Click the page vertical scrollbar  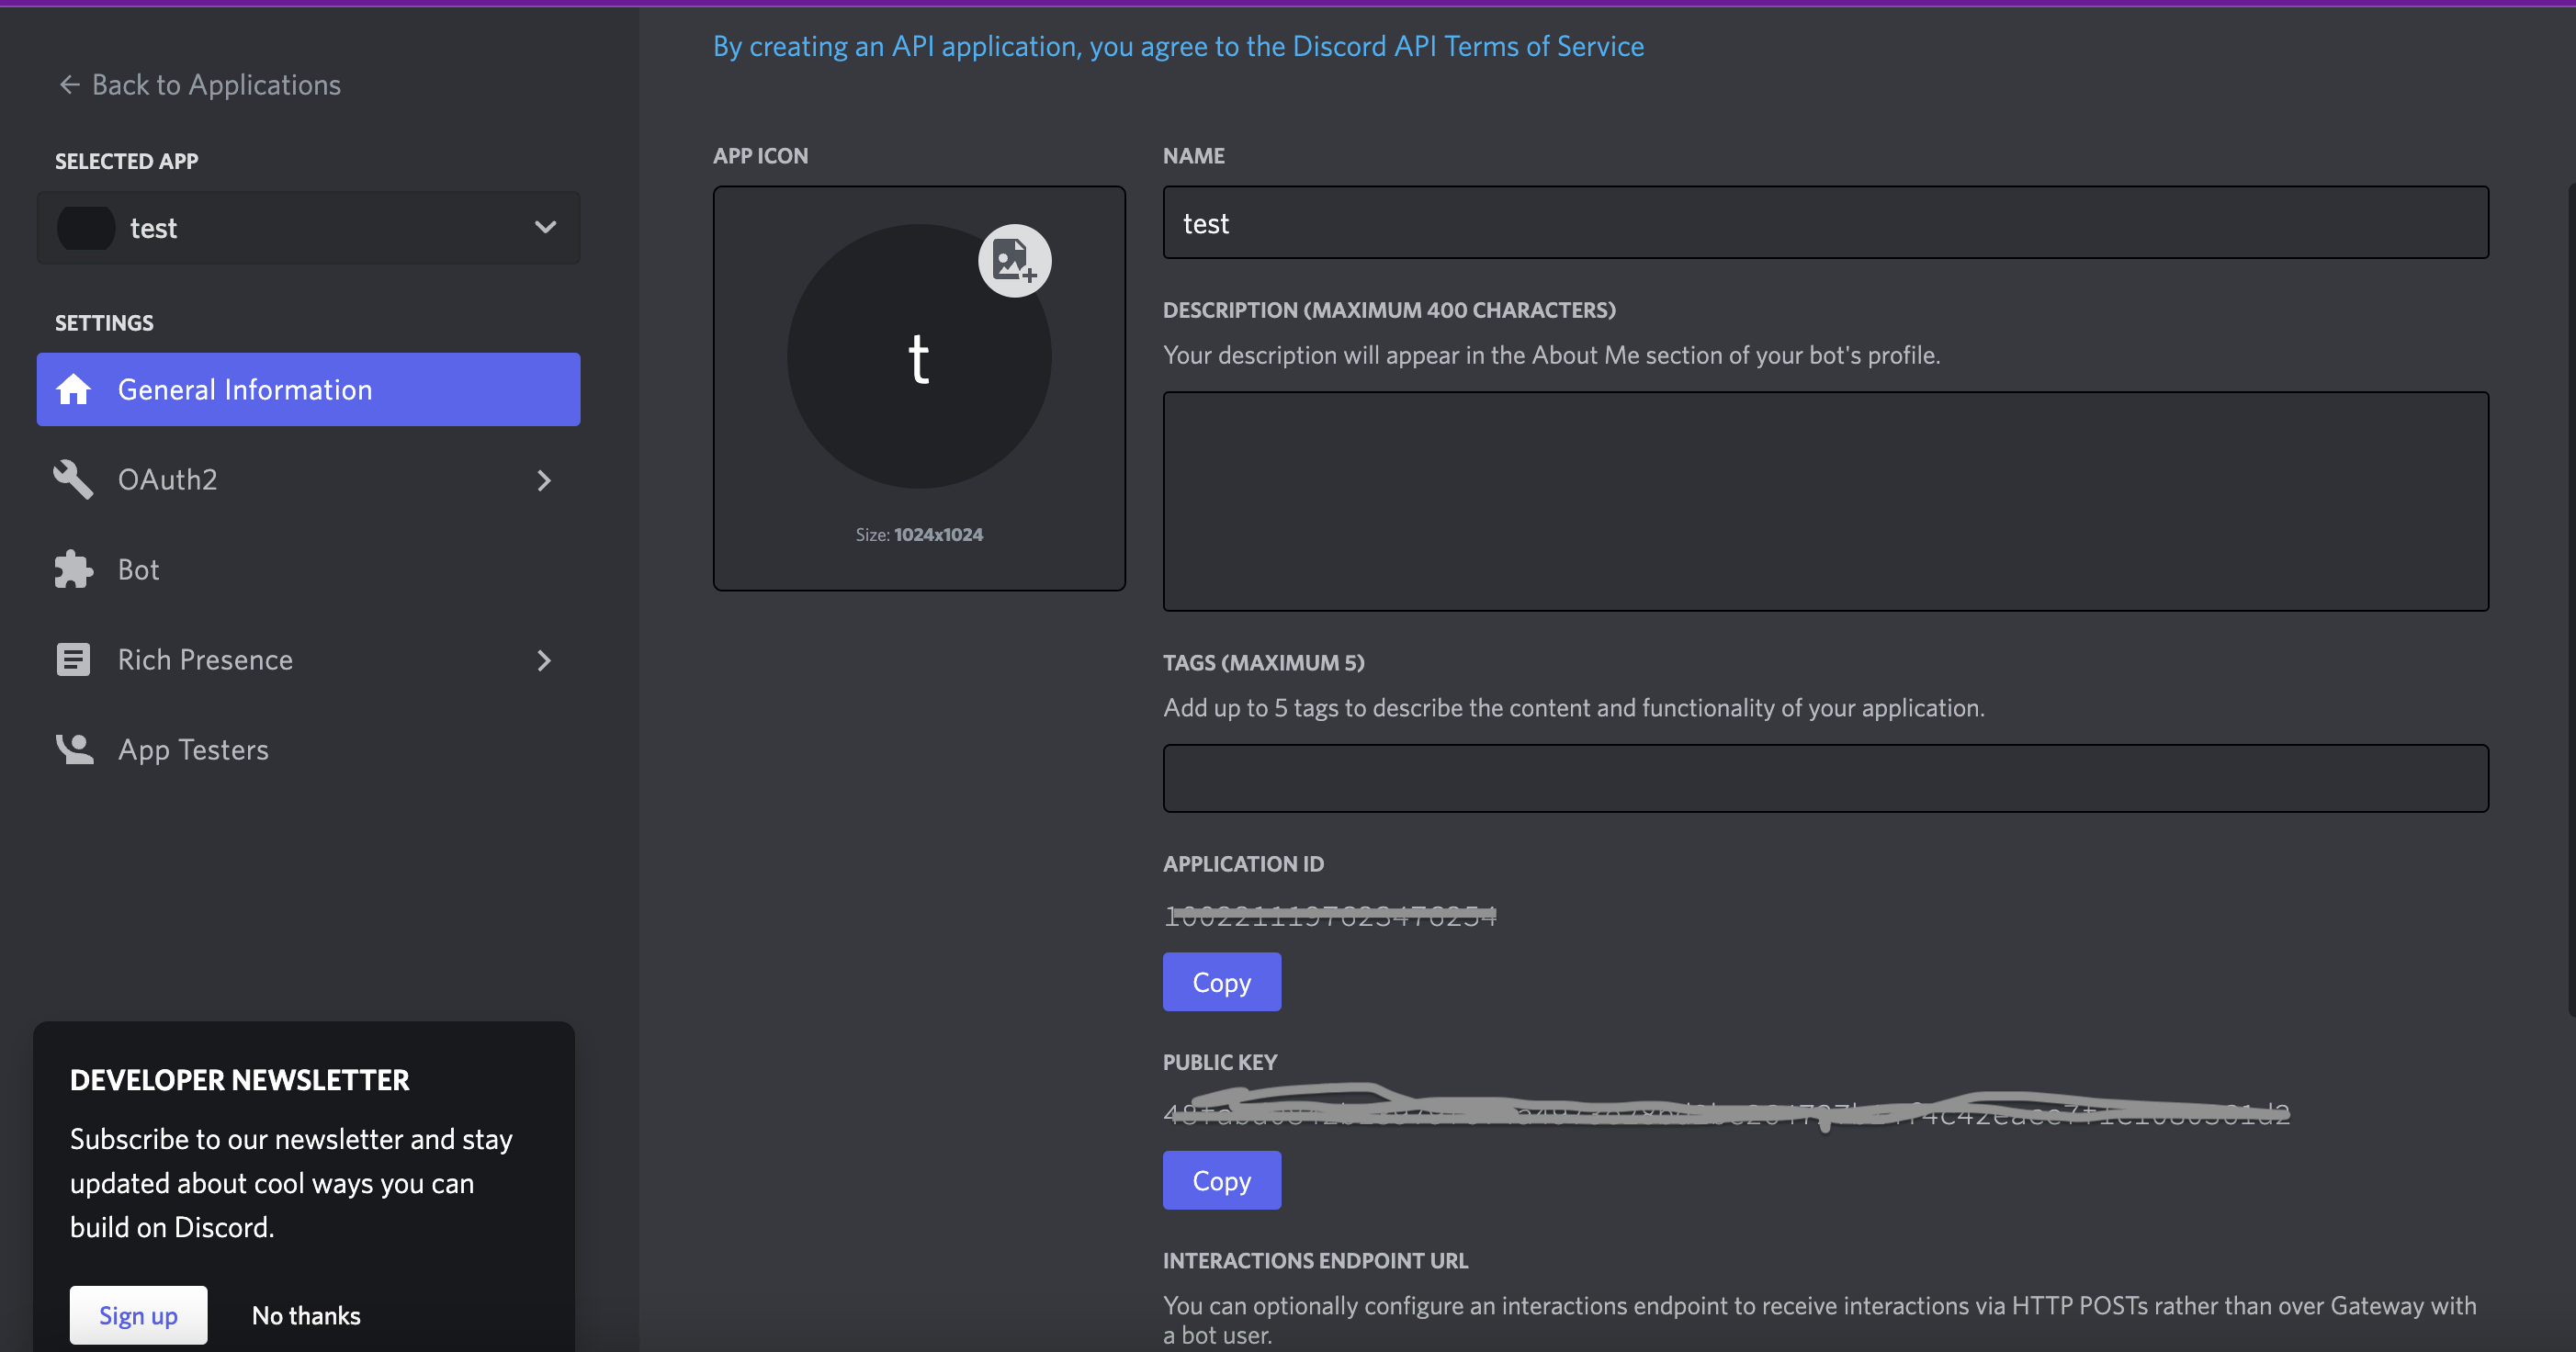click(2571, 600)
